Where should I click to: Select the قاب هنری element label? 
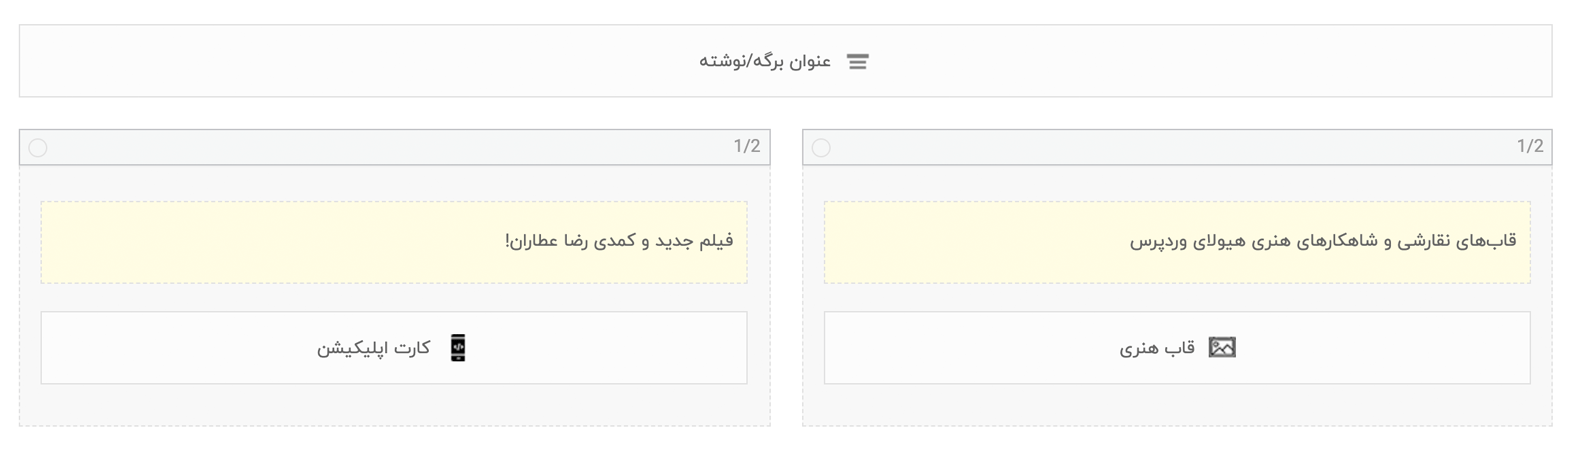(1157, 348)
